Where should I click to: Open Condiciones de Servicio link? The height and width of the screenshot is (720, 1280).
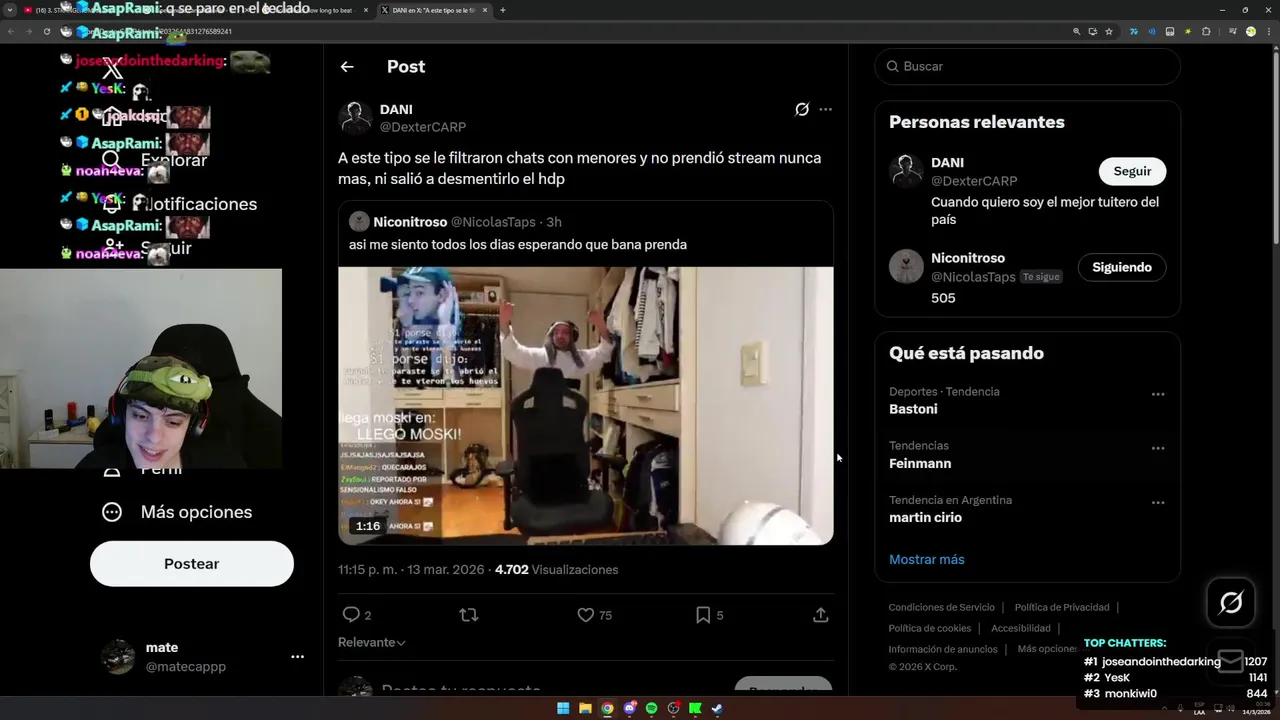click(942, 607)
